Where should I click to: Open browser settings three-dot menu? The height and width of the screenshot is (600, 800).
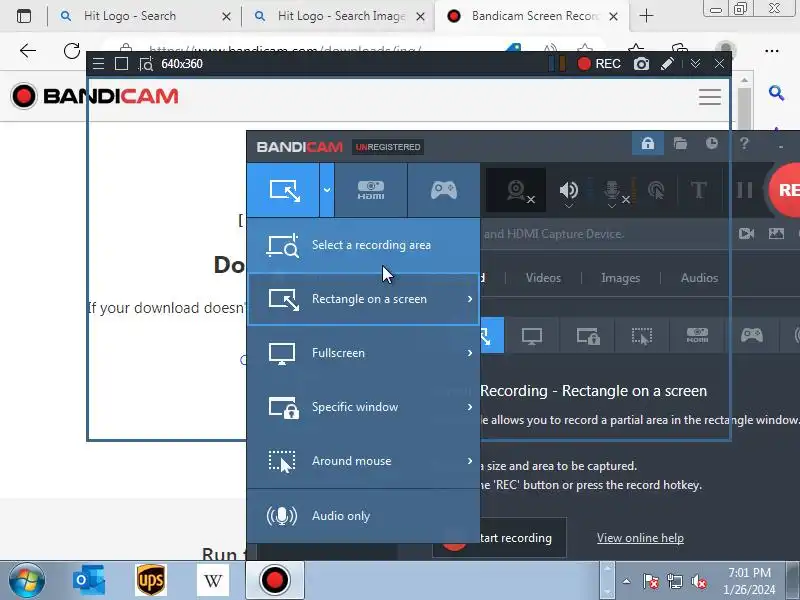[772, 51]
